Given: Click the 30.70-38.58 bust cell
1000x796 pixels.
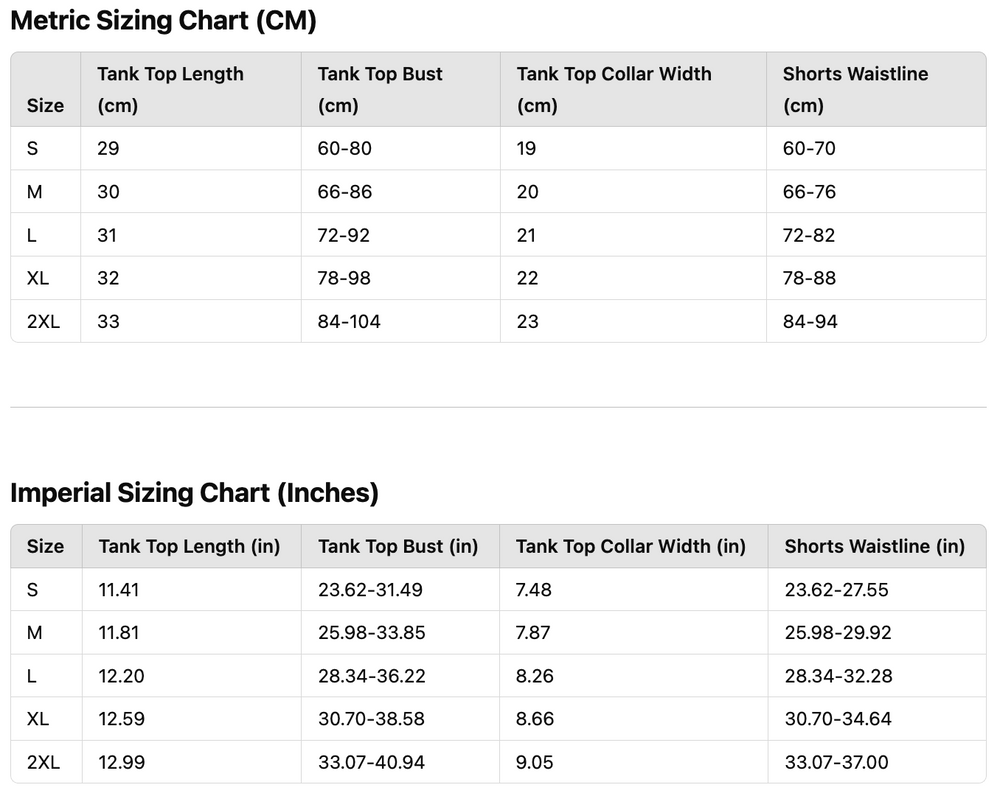Looking at the screenshot, I should (x=371, y=719).
